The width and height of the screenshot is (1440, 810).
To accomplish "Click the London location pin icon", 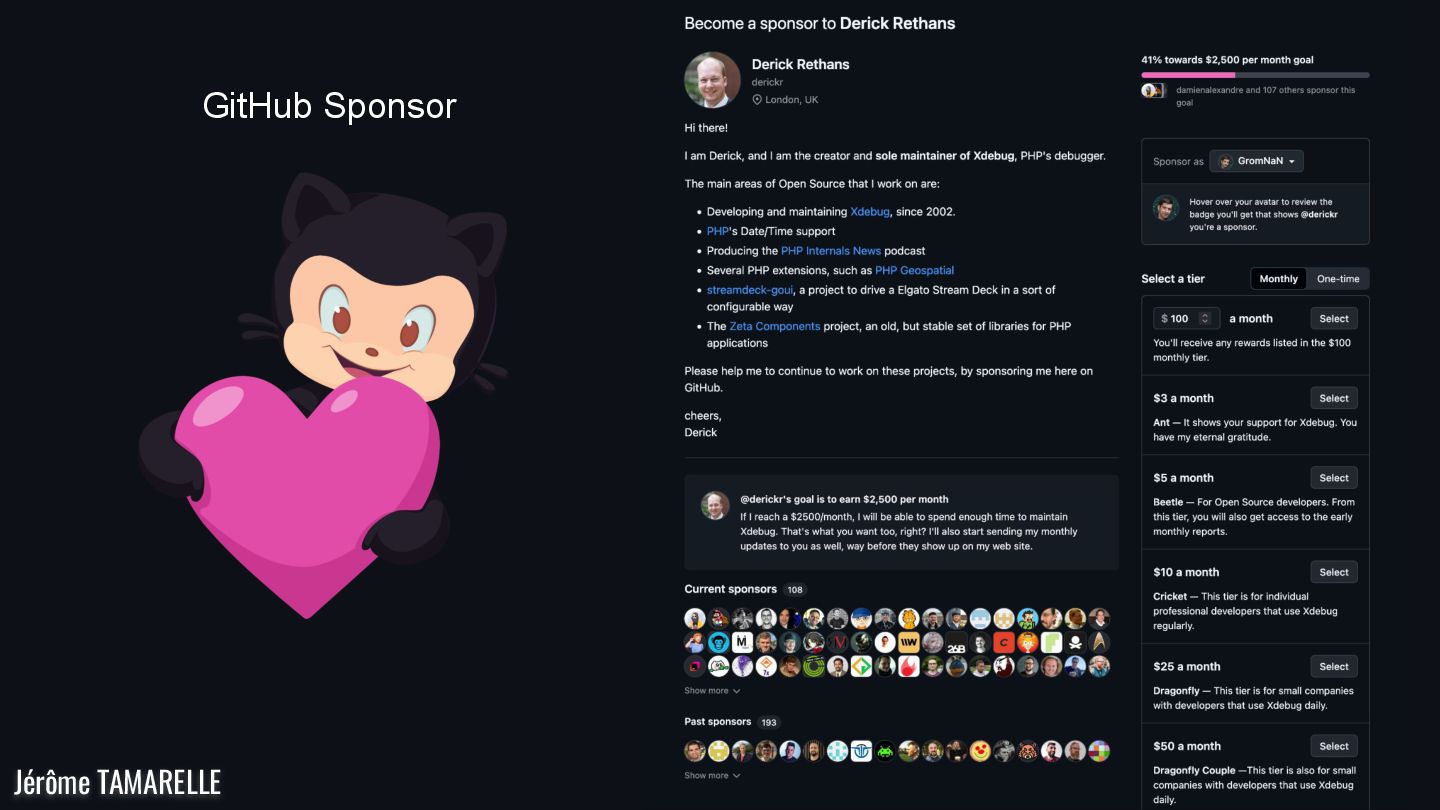I will point(757,100).
